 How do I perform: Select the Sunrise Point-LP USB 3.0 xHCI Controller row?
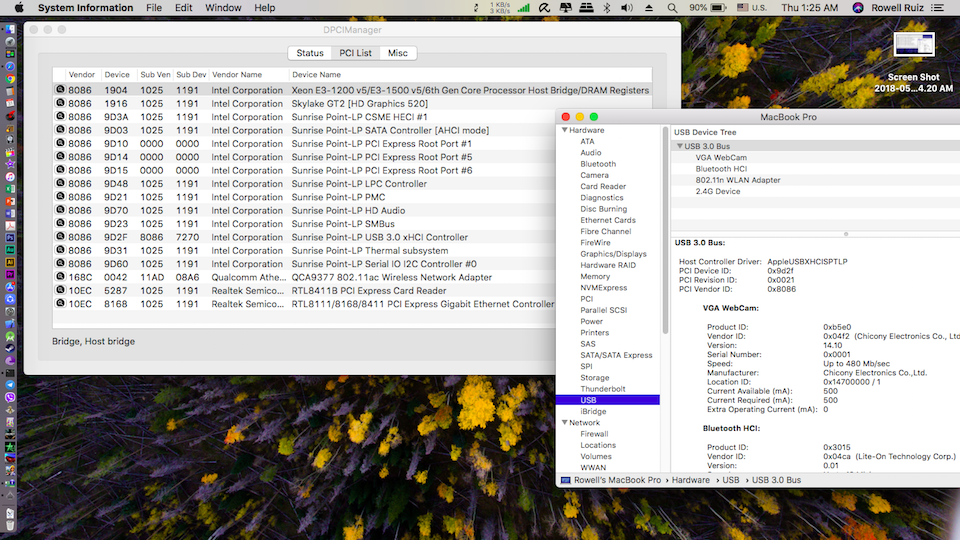click(x=304, y=237)
